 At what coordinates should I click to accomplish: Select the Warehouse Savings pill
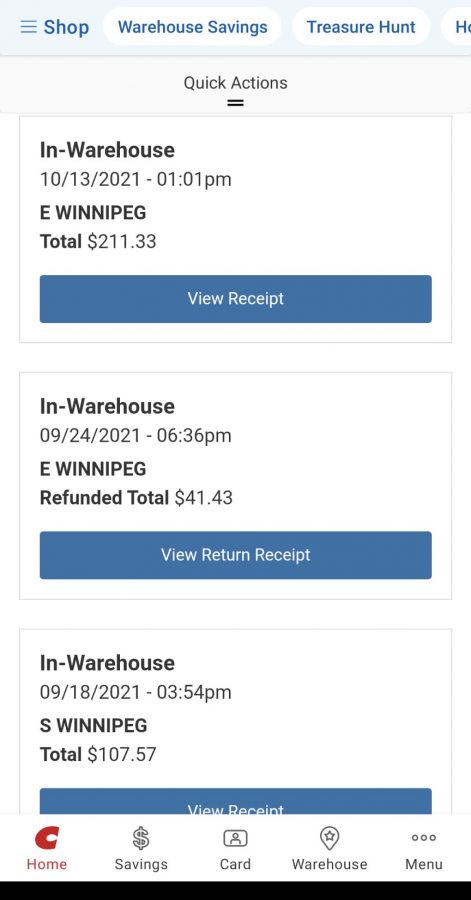(192, 27)
